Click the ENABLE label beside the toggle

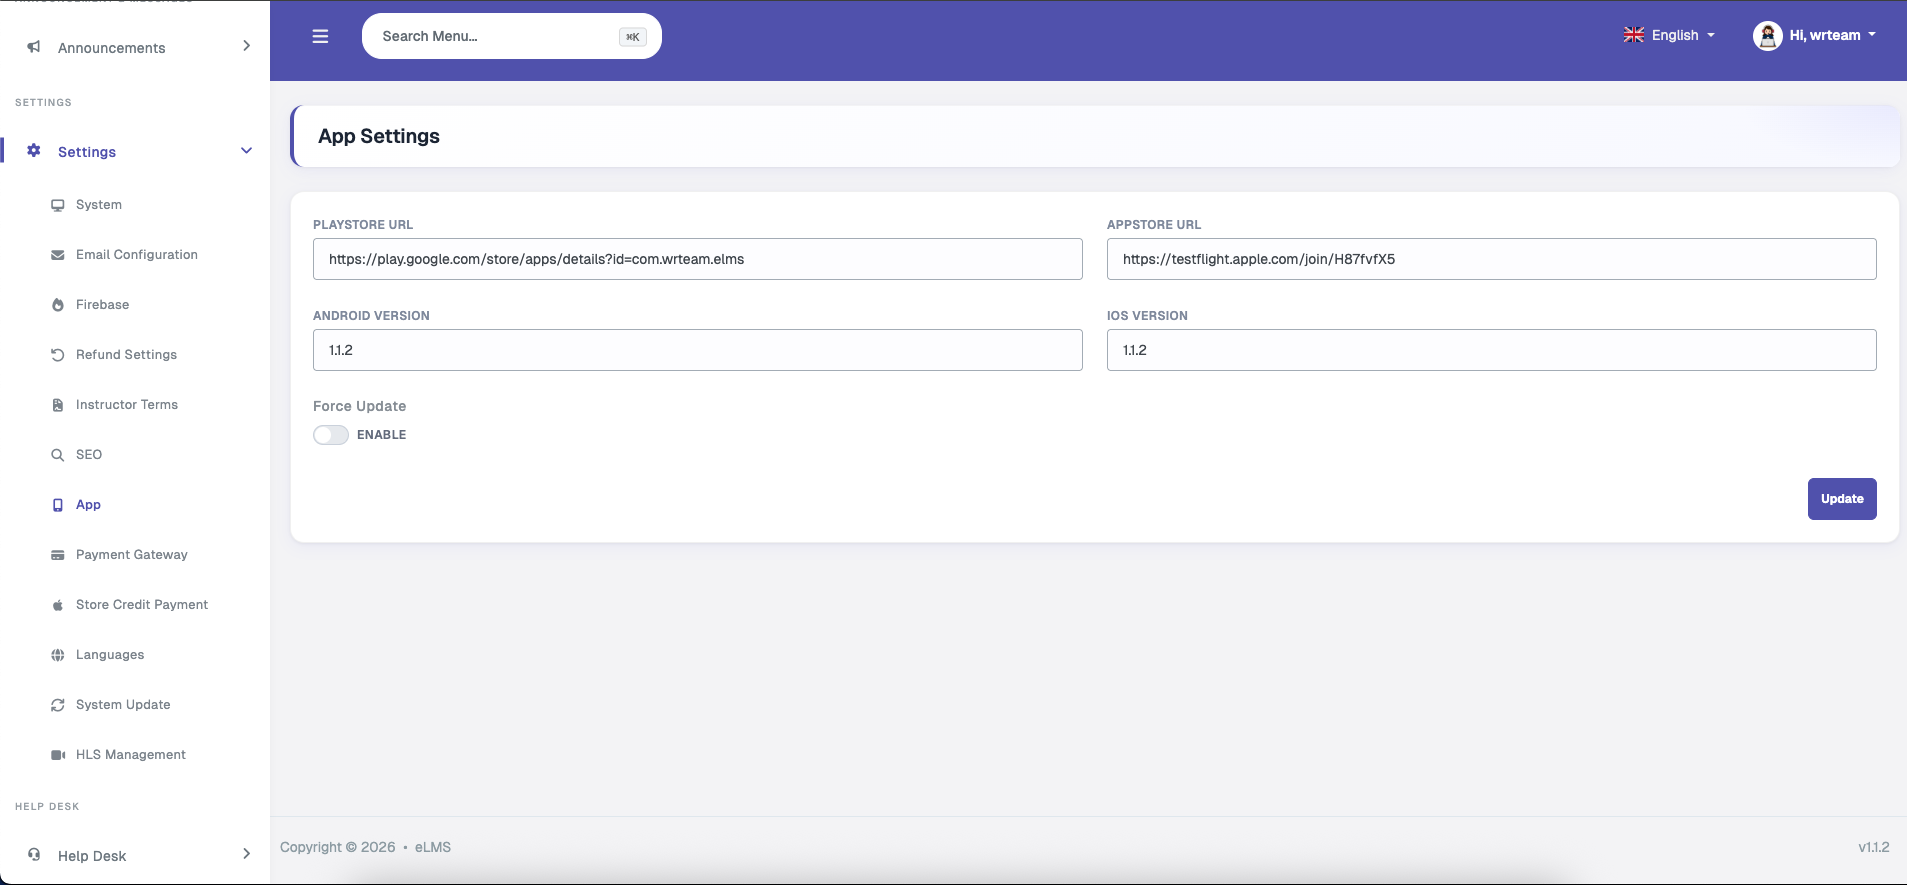click(x=382, y=435)
